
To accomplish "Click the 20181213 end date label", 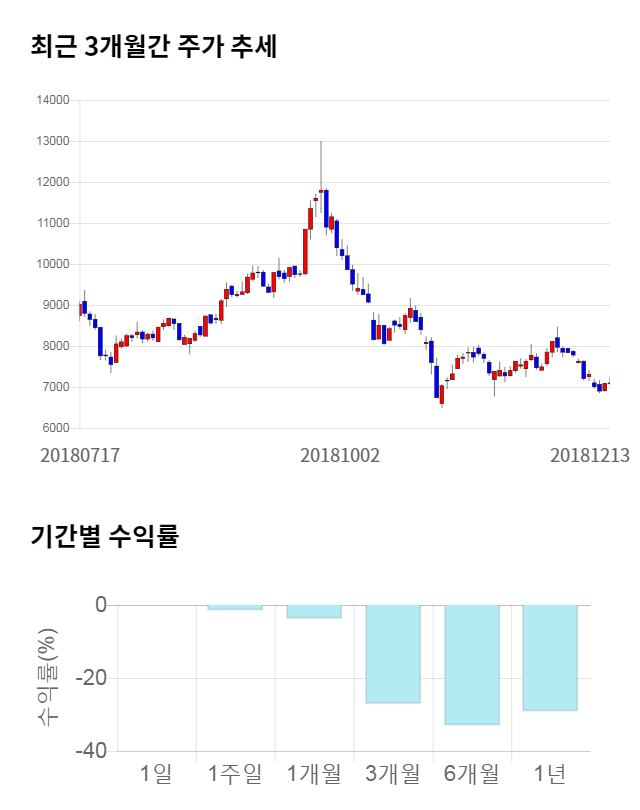I will click(x=590, y=454).
